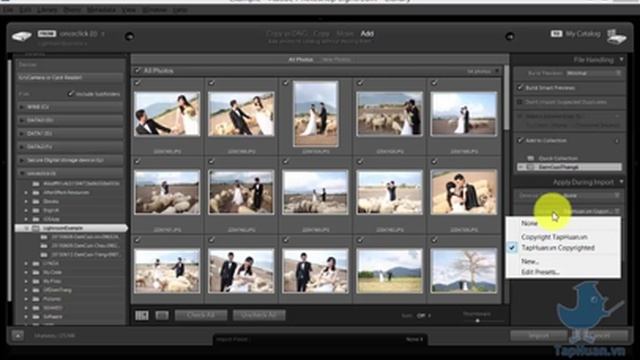Screen dimensions: 640x360
Task: Toggle Include Subfolders checkbox
Action: pyautogui.click(x=71, y=94)
